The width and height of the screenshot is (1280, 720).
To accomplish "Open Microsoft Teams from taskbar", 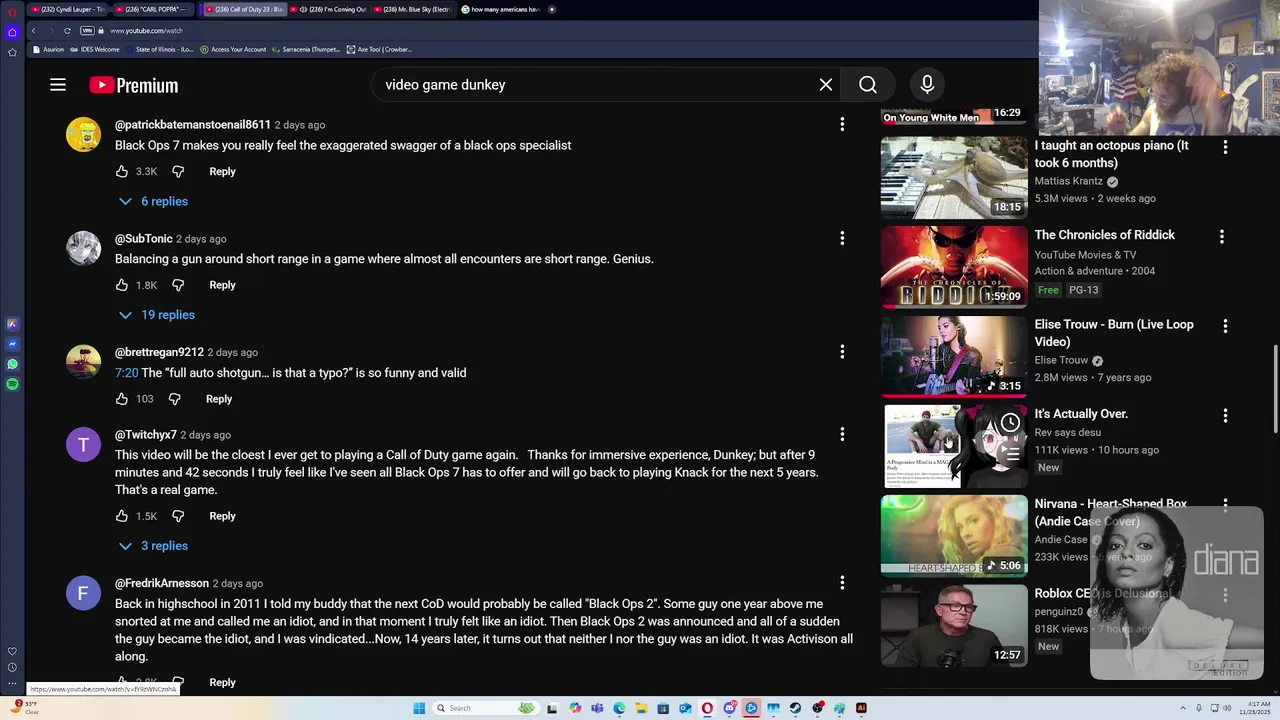I will tap(597, 708).
